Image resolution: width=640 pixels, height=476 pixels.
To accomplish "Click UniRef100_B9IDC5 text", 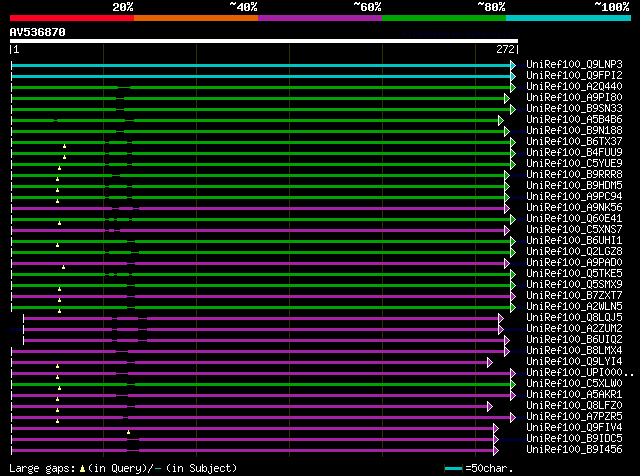I will click(x=574, y=439).
